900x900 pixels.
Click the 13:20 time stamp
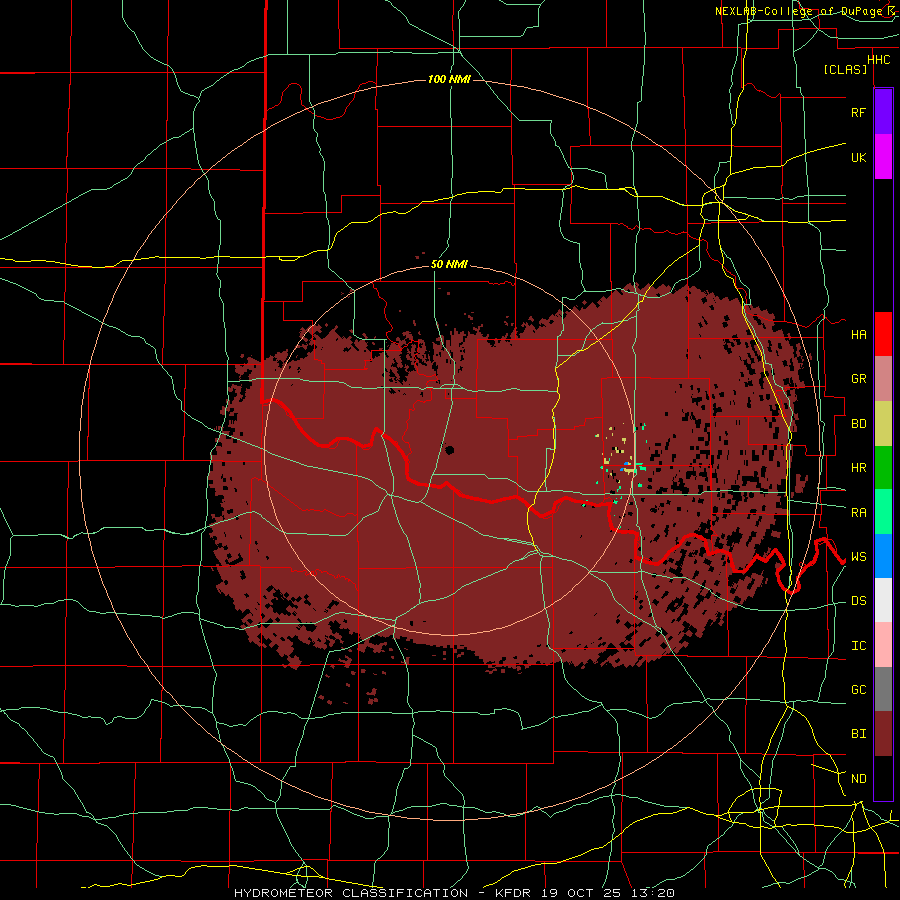click(651, 893)
